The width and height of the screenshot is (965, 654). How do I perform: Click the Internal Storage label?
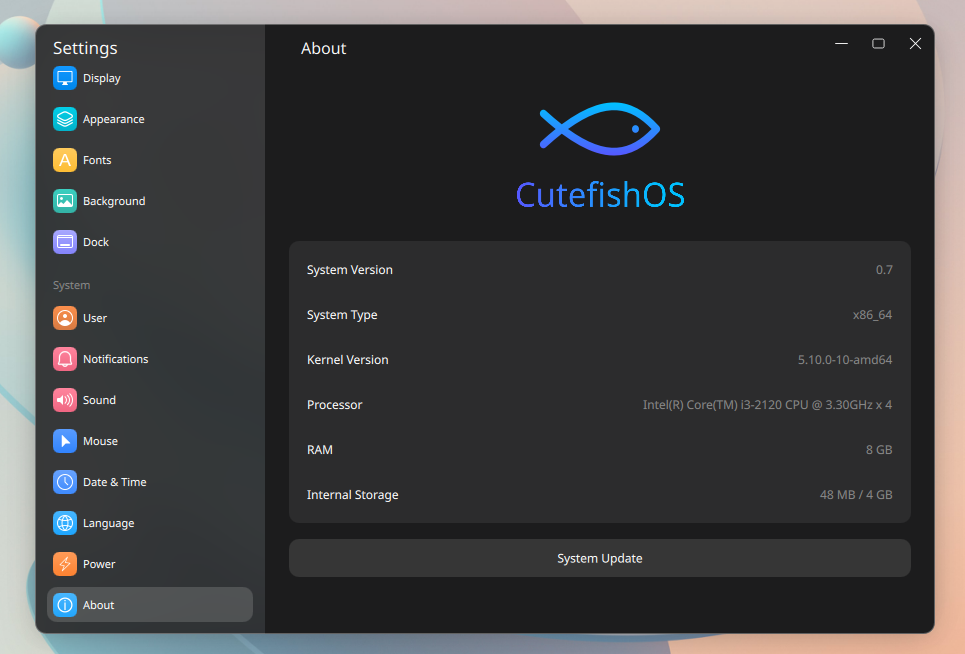pyautogui.click(x=353, y=495)
